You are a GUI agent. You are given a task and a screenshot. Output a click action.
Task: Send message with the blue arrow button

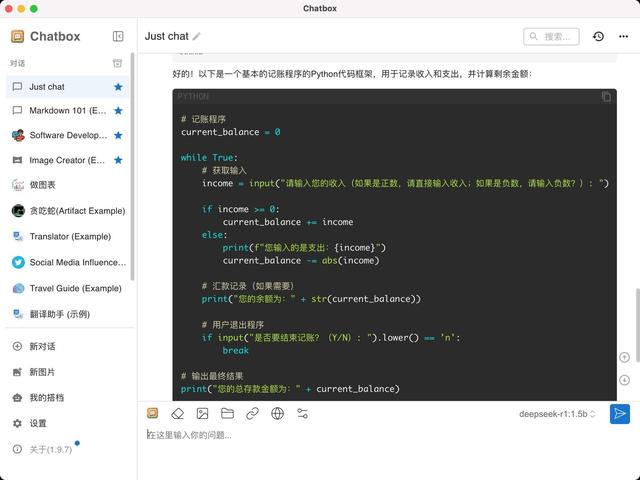point(620,413)
